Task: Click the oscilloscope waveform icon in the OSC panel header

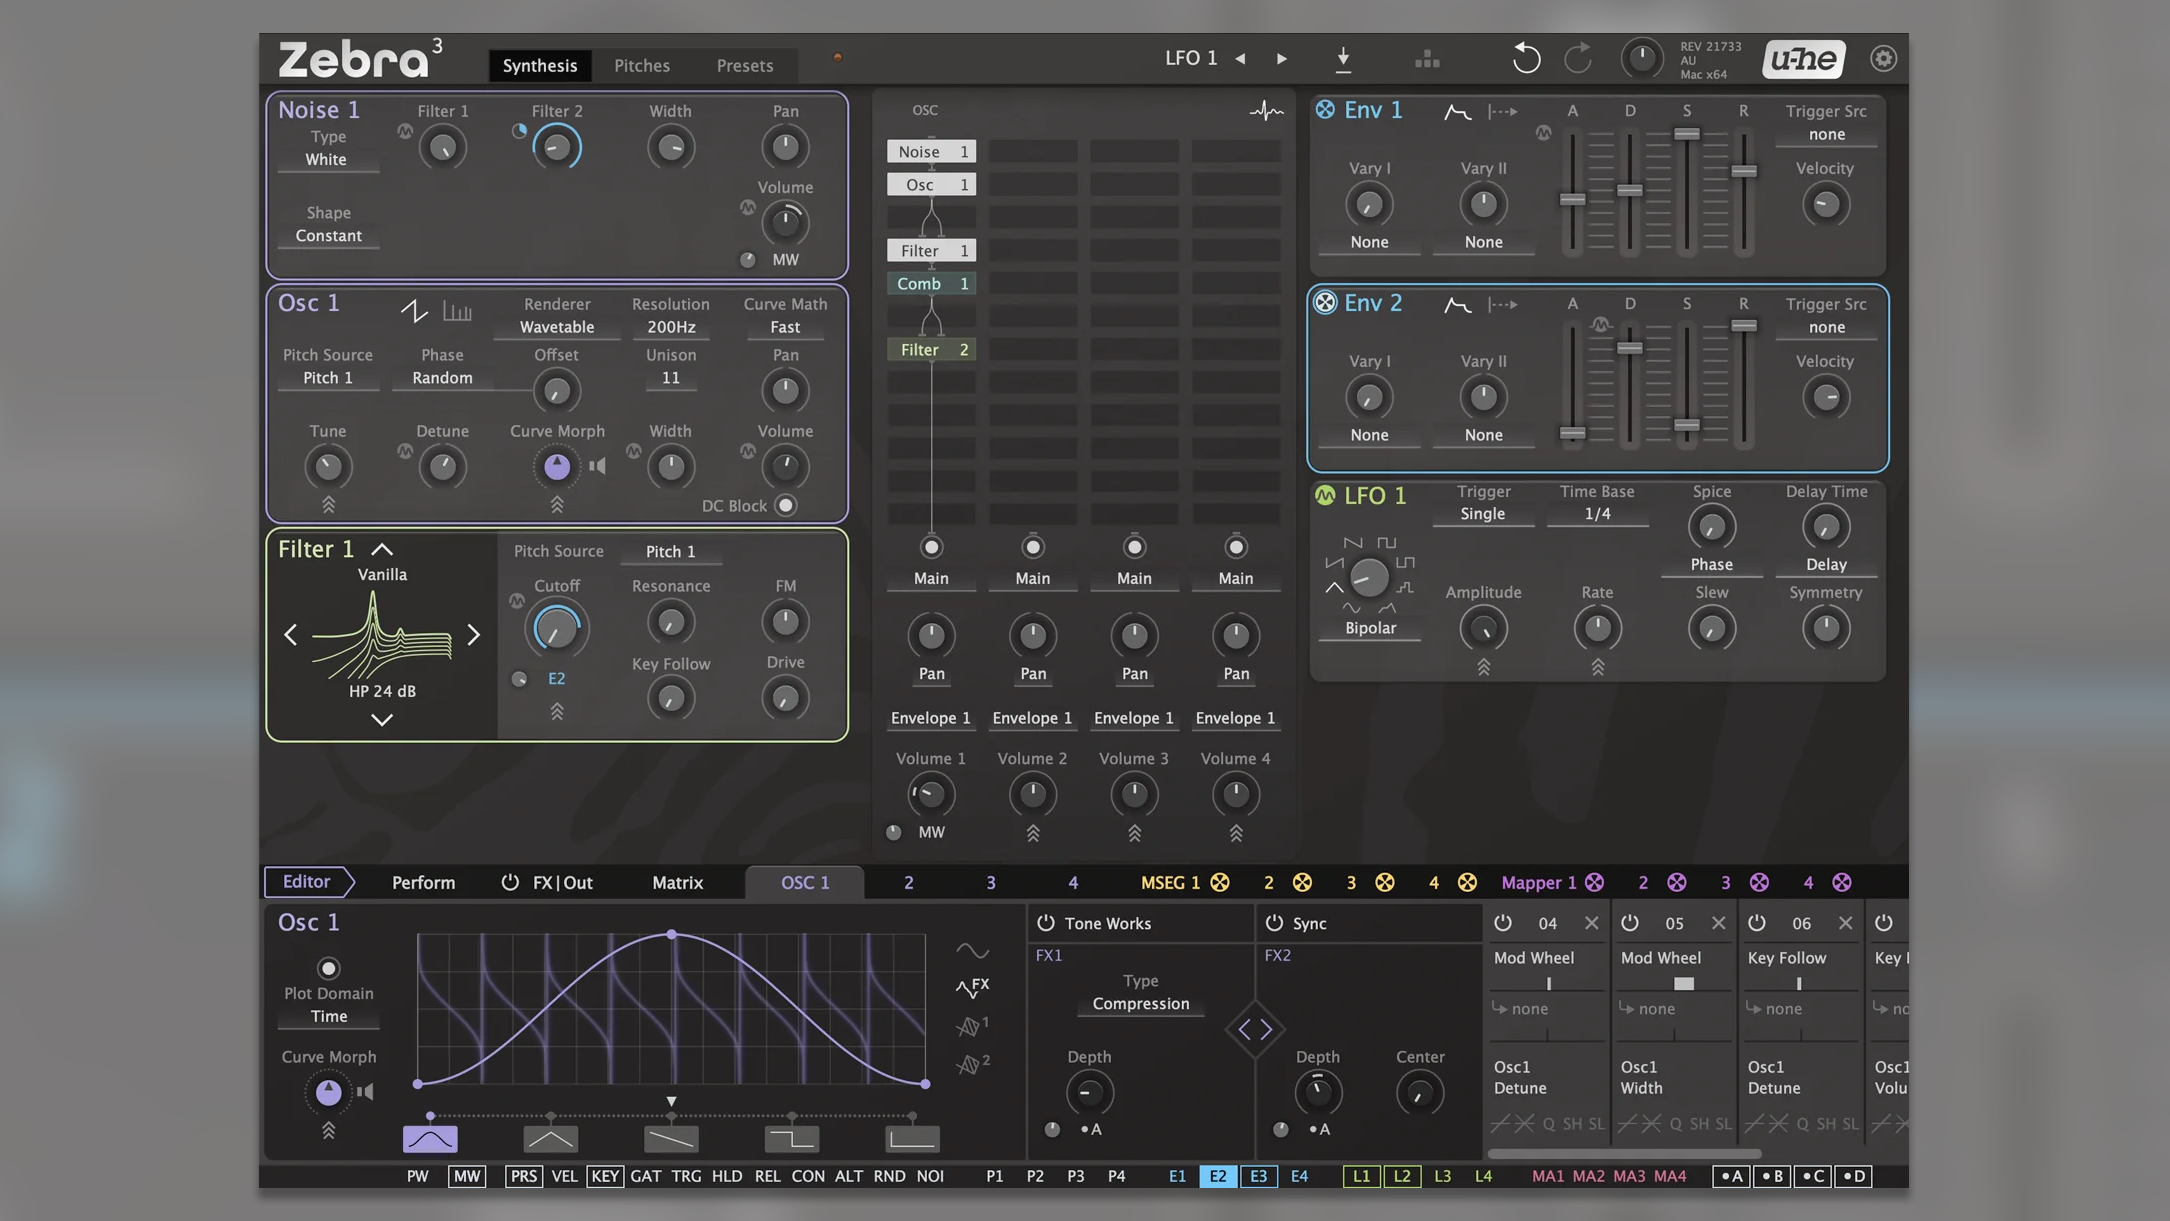Action: [1266, 110]
